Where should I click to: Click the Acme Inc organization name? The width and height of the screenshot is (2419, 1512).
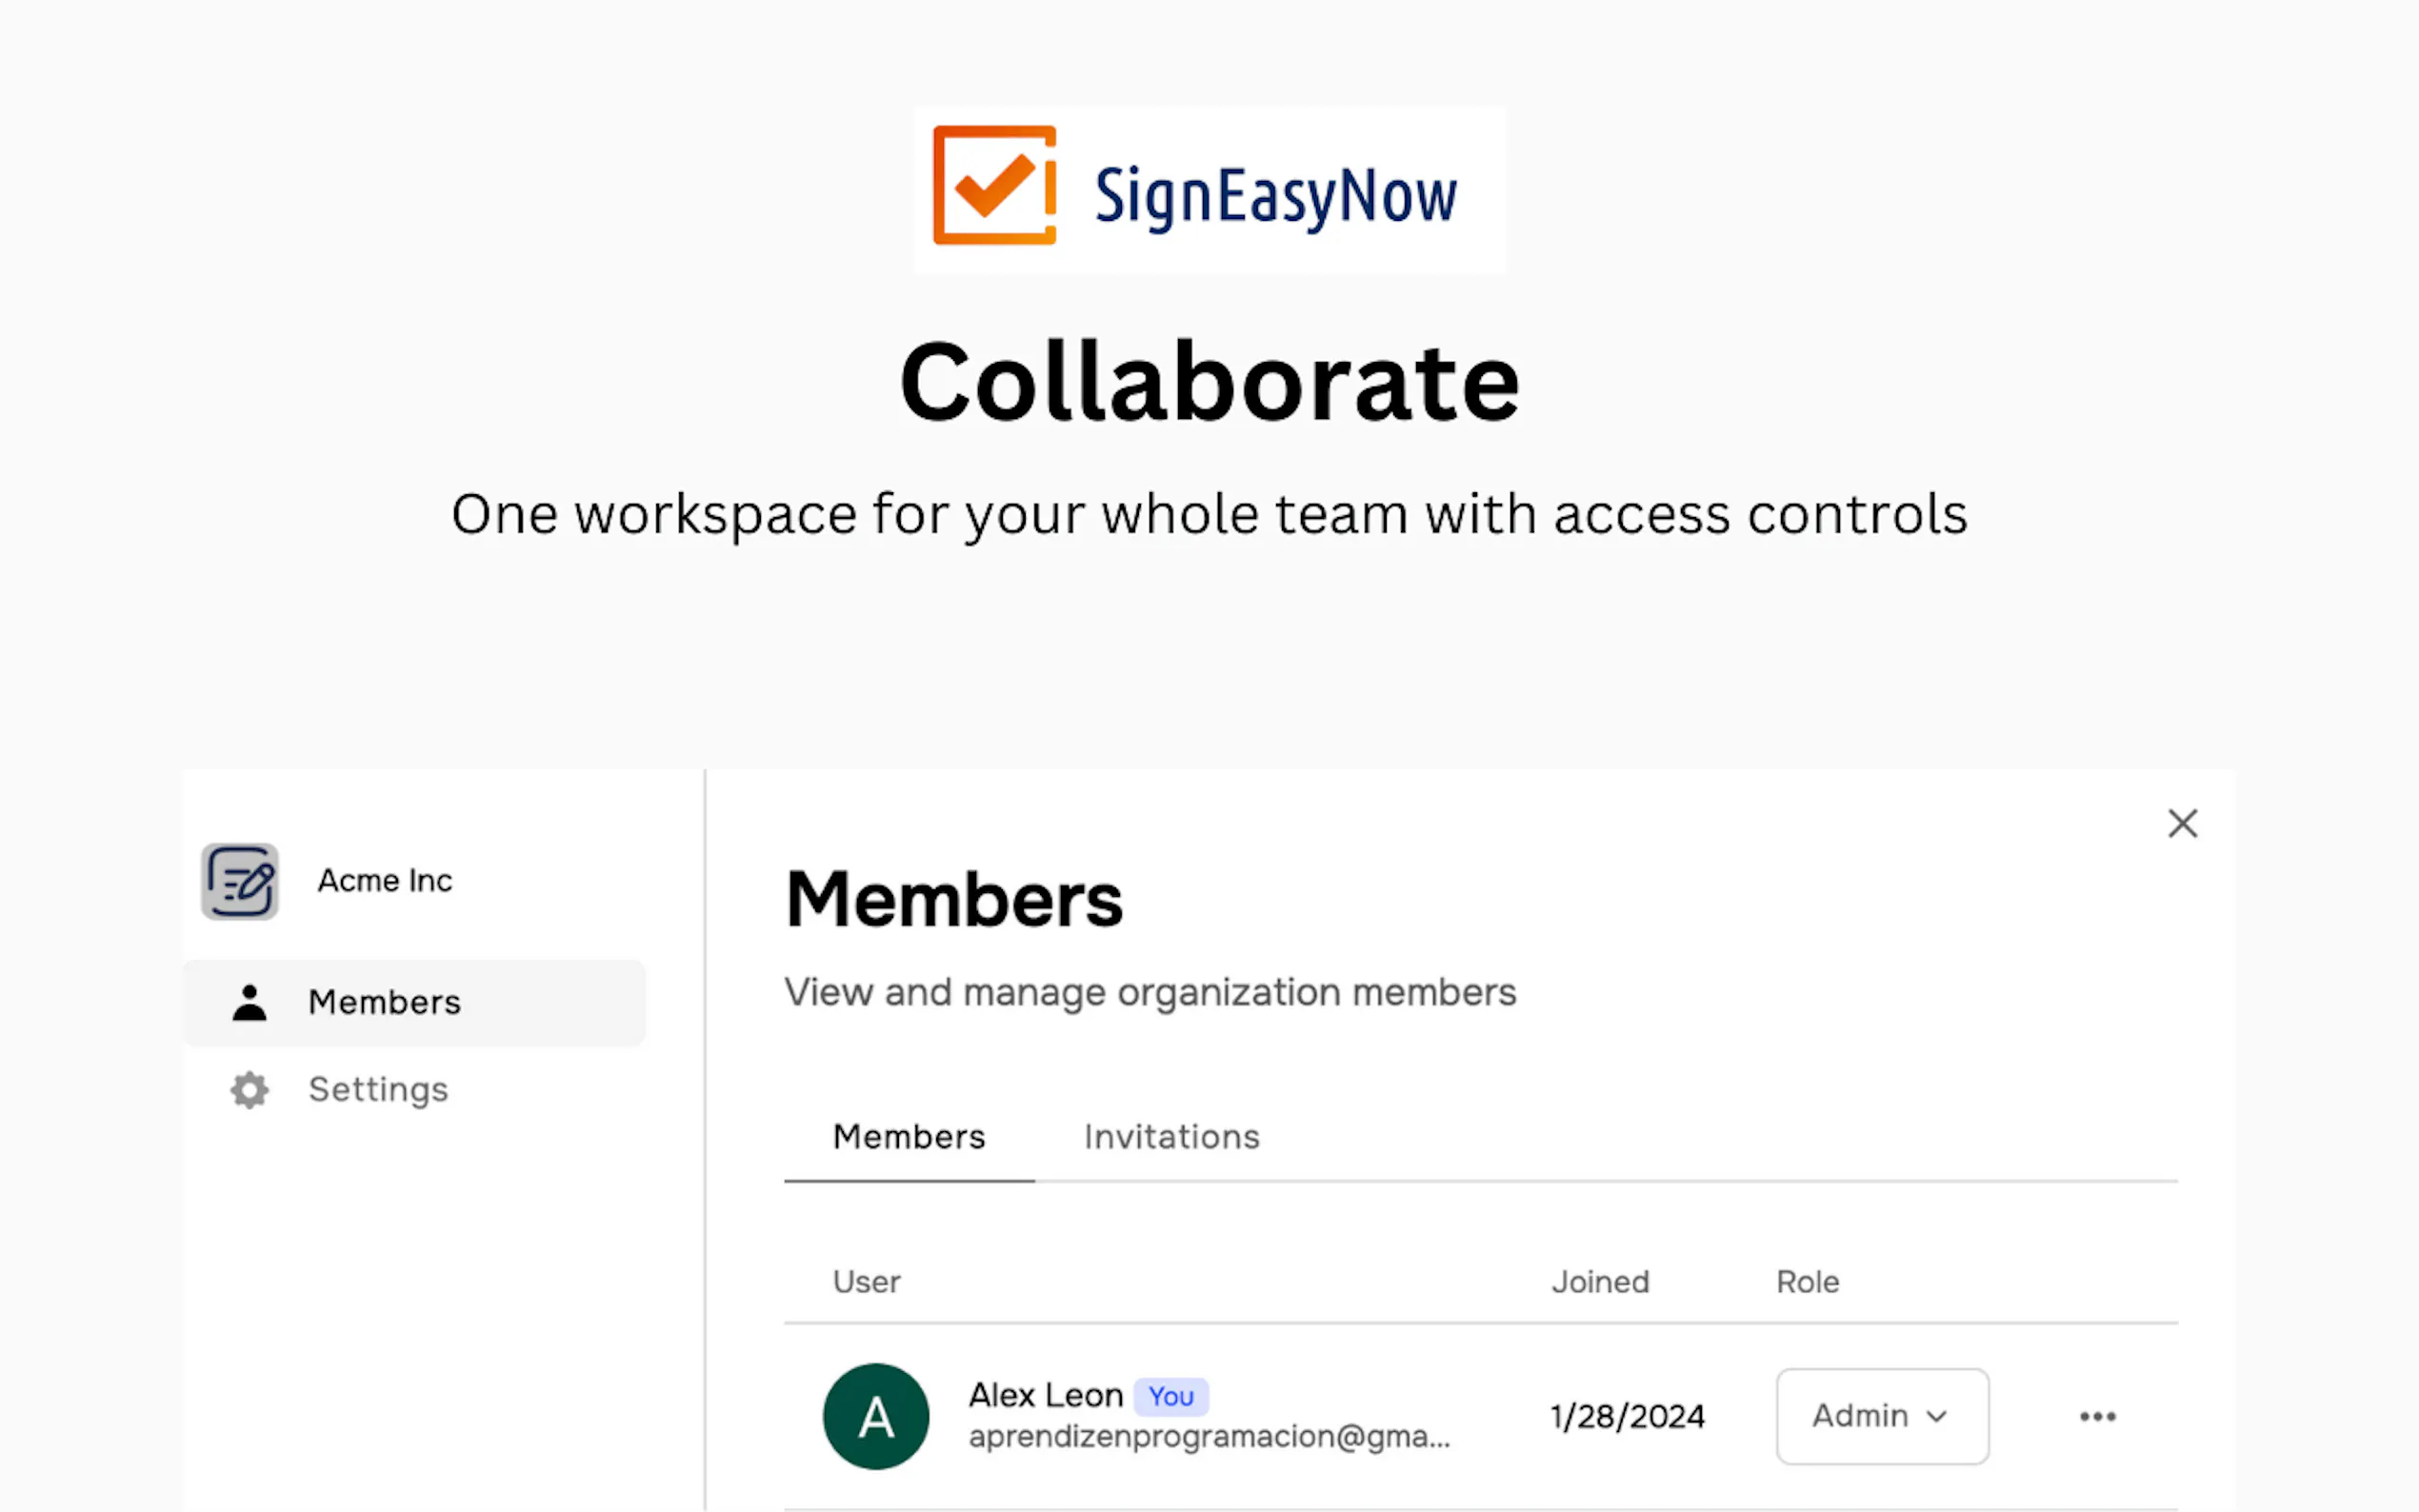tap(385, 881)
